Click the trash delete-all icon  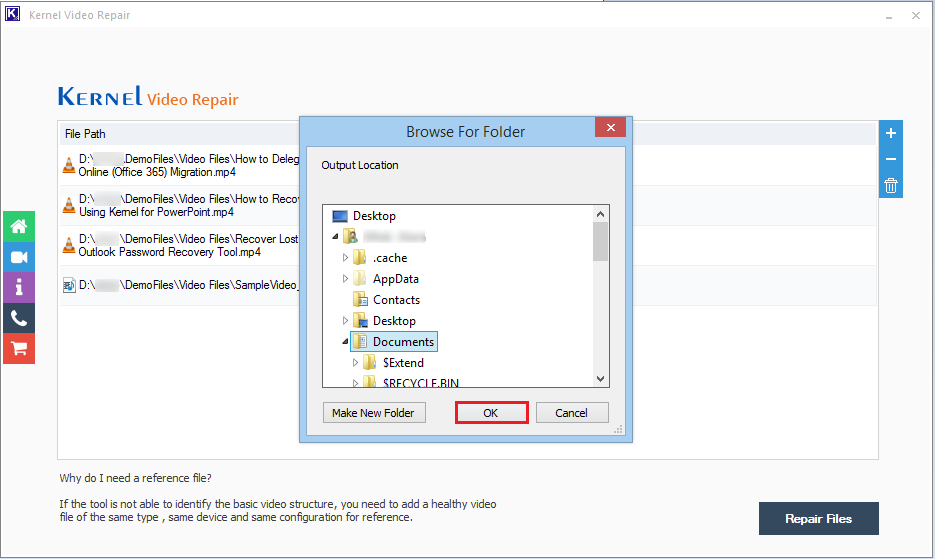[891, 185]
